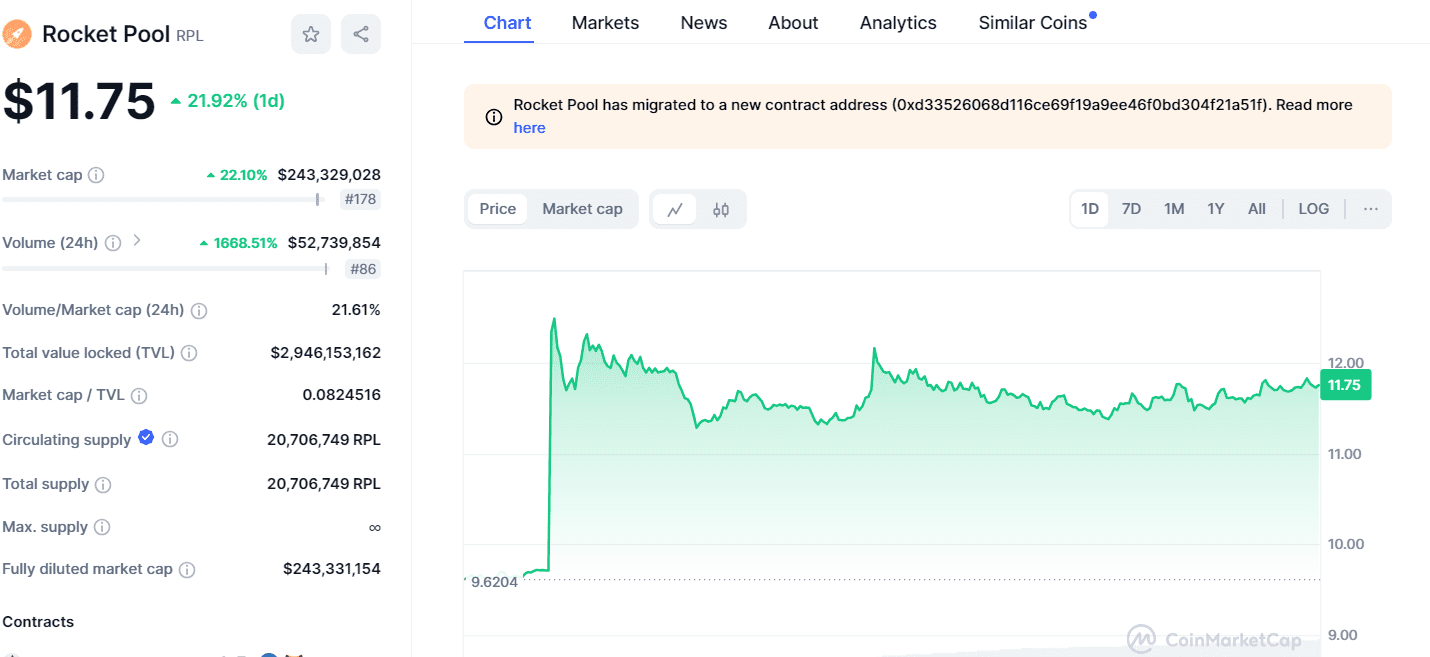Expand Volume (24h) details chevron
Viewport: 1430px width, 657px height.
pos(137,241)
